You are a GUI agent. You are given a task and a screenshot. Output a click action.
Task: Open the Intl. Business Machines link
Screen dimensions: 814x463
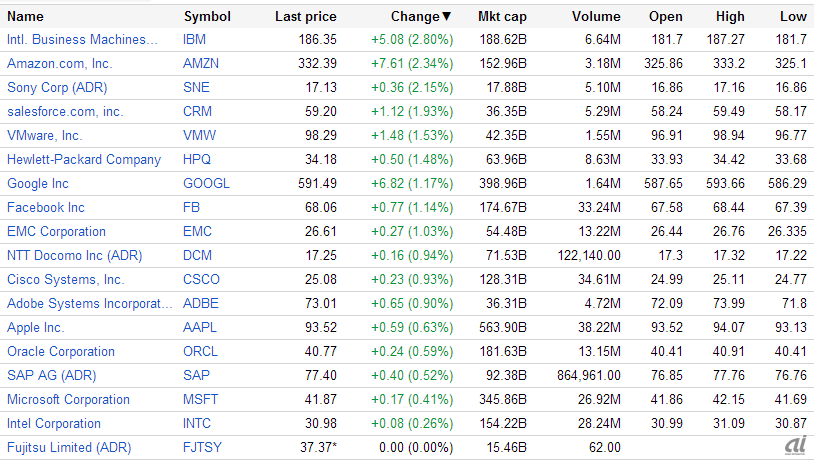pyautogui.click(x=82, y=40)
